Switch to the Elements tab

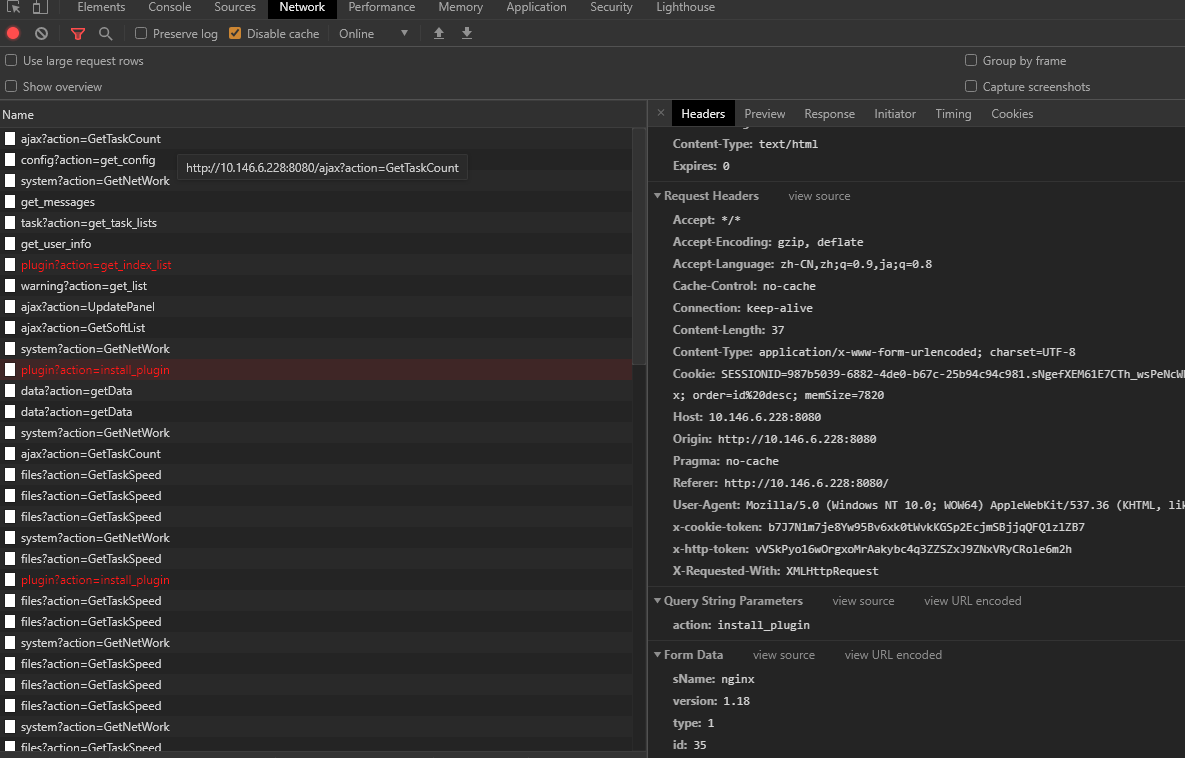click(x=101, y=7)
